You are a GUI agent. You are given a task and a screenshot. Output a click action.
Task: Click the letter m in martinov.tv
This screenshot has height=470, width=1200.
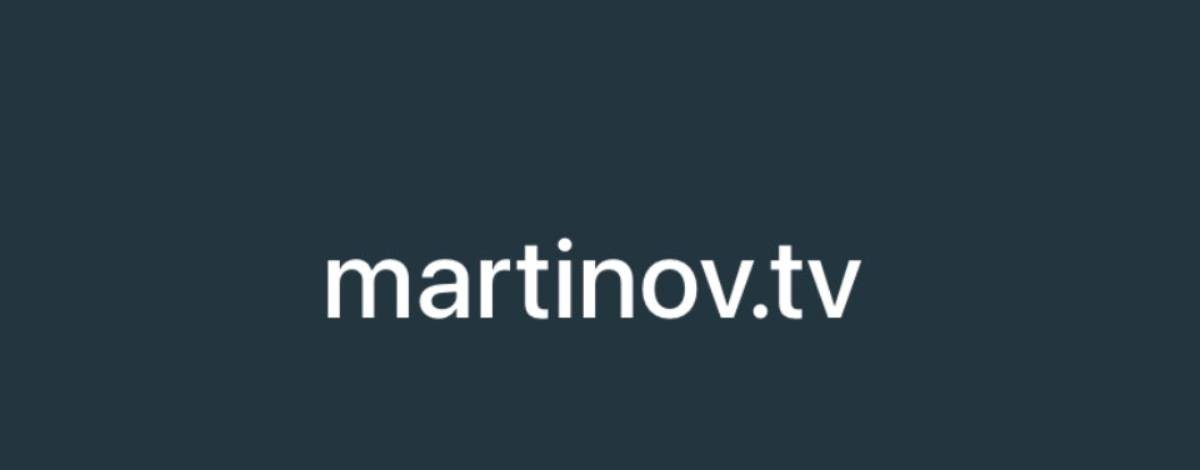coord(364,288)
